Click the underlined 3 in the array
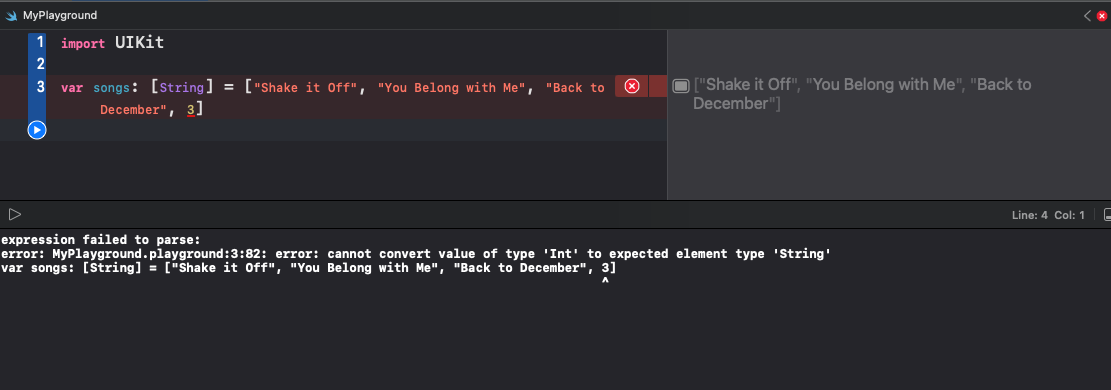The width and height of the screenshot is (1111, 390). [x=191, y=110]
